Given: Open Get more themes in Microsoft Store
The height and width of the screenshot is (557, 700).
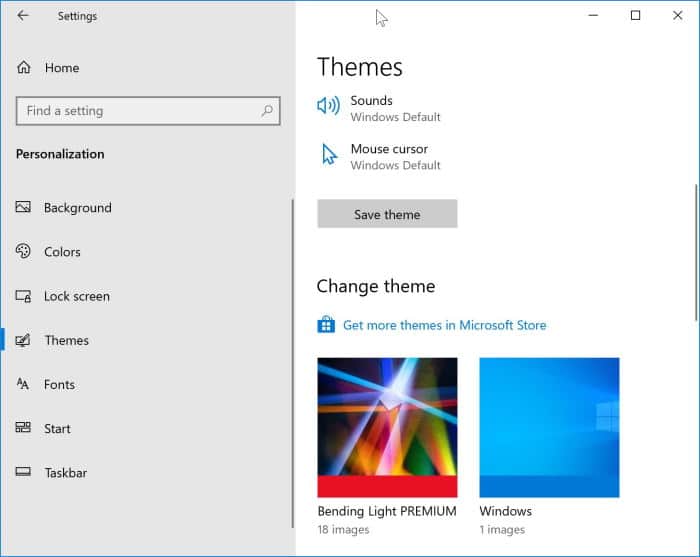Looking at the screenshot, I should pyautogui.click(x=445, y=325).
